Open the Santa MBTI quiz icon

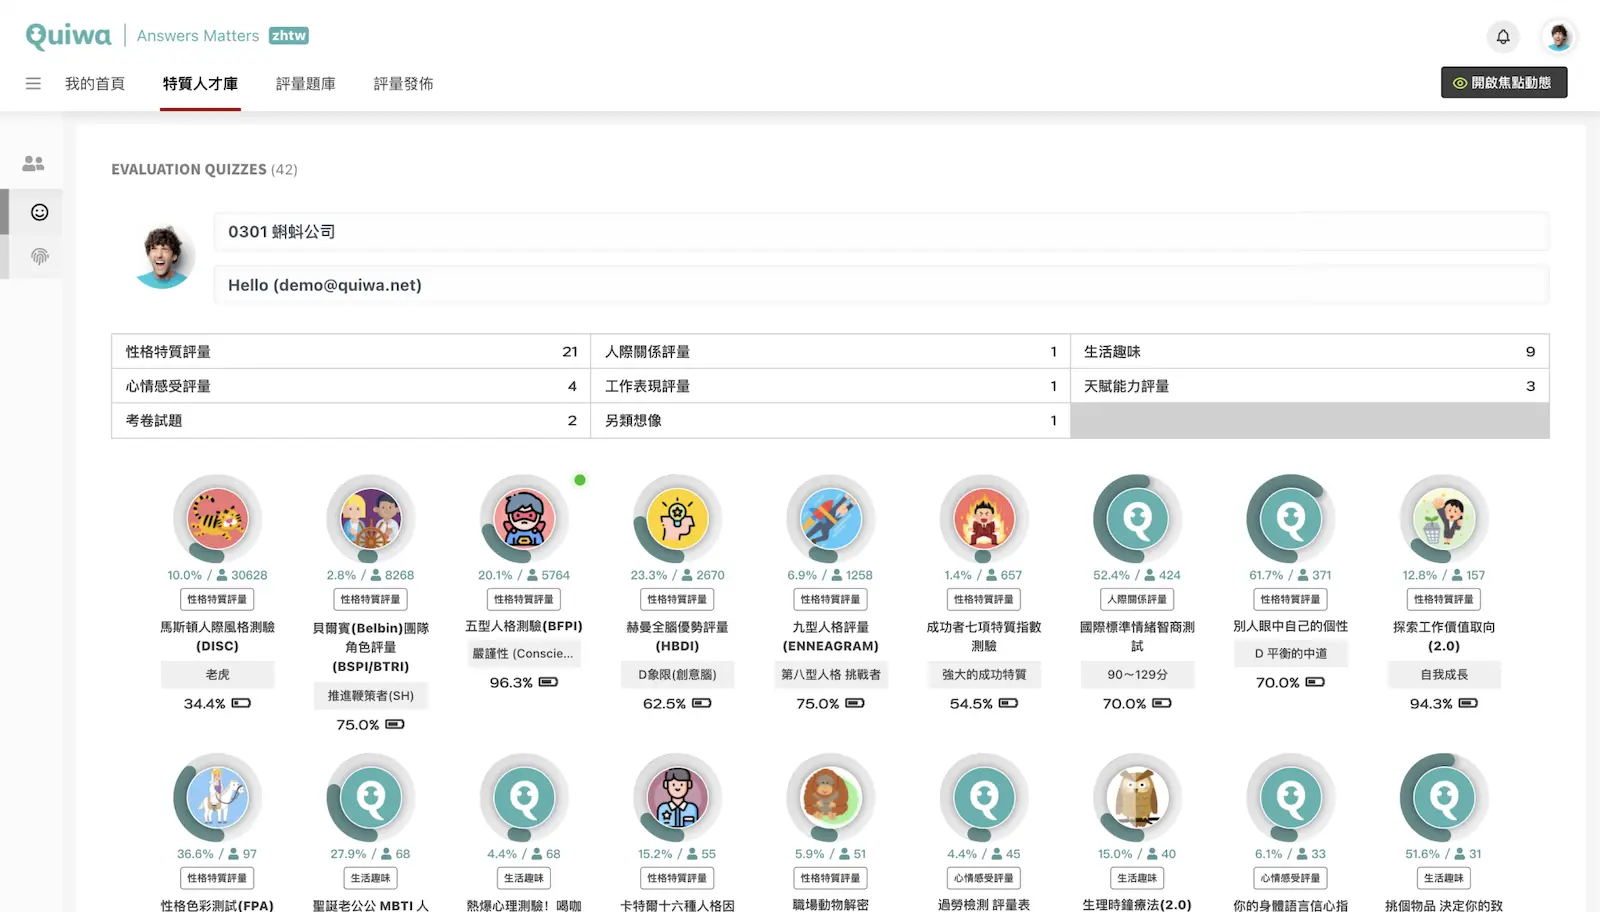pos(370,798)
